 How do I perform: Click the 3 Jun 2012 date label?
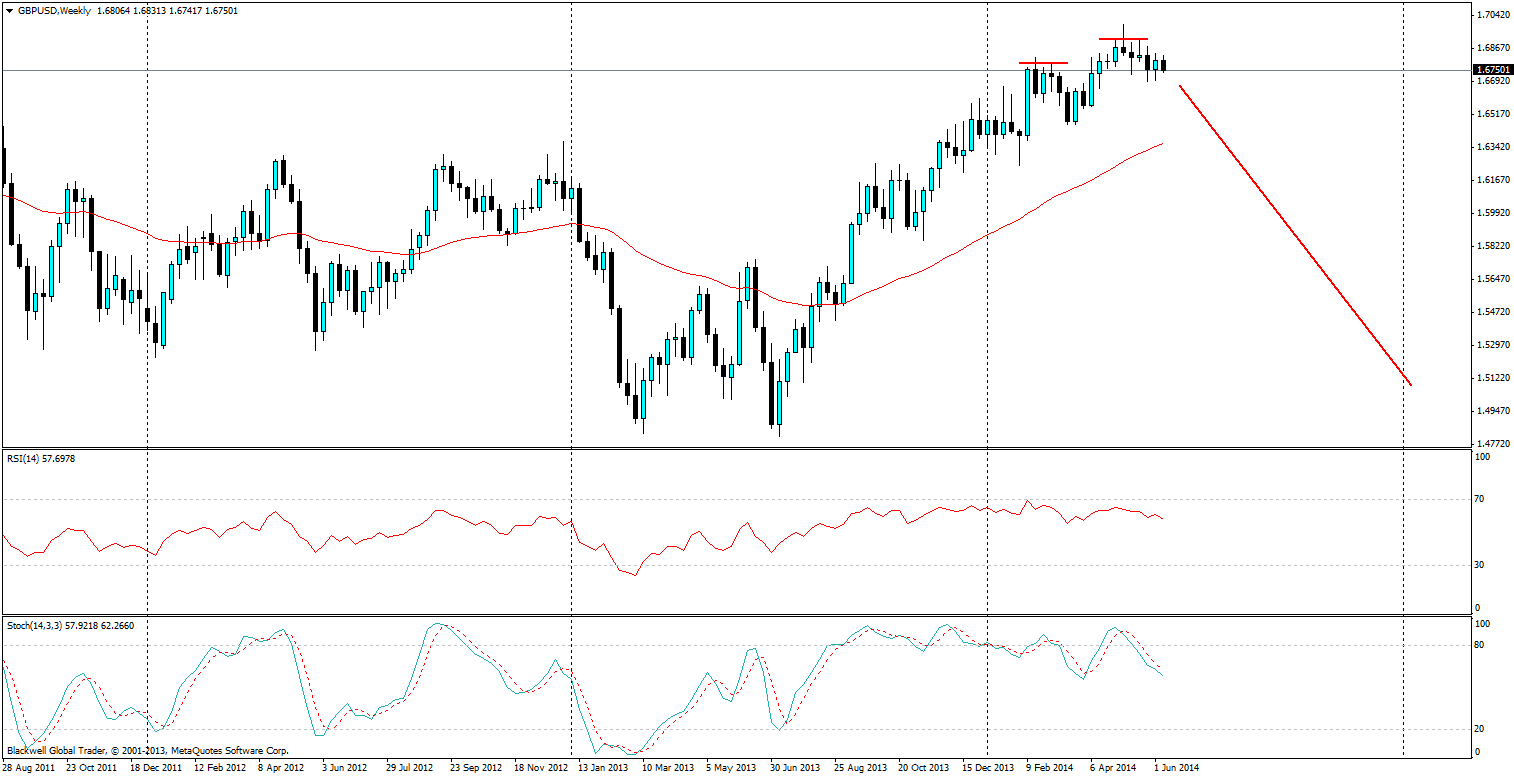tap(345, 768)
